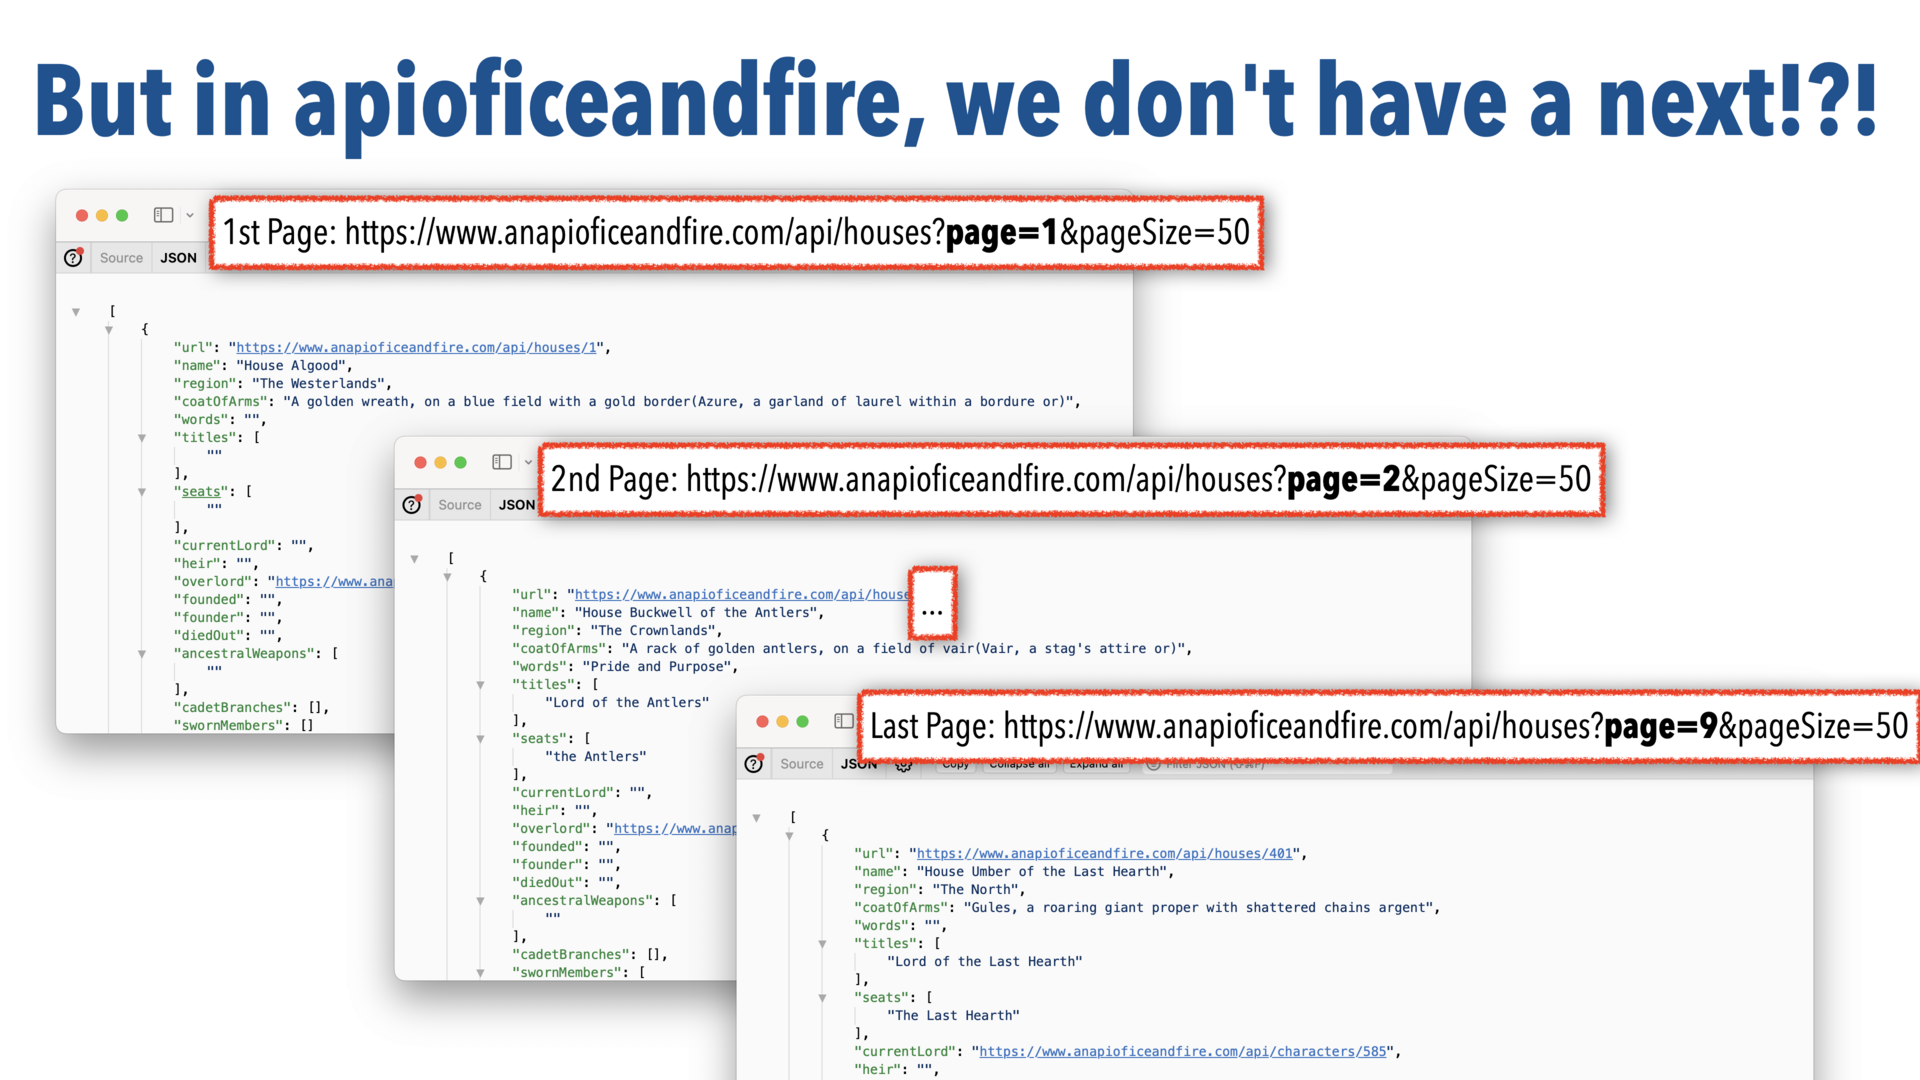Toggle sidebar in the 2nd Page window
The image size is (1920, 1080).
(502, 462)
